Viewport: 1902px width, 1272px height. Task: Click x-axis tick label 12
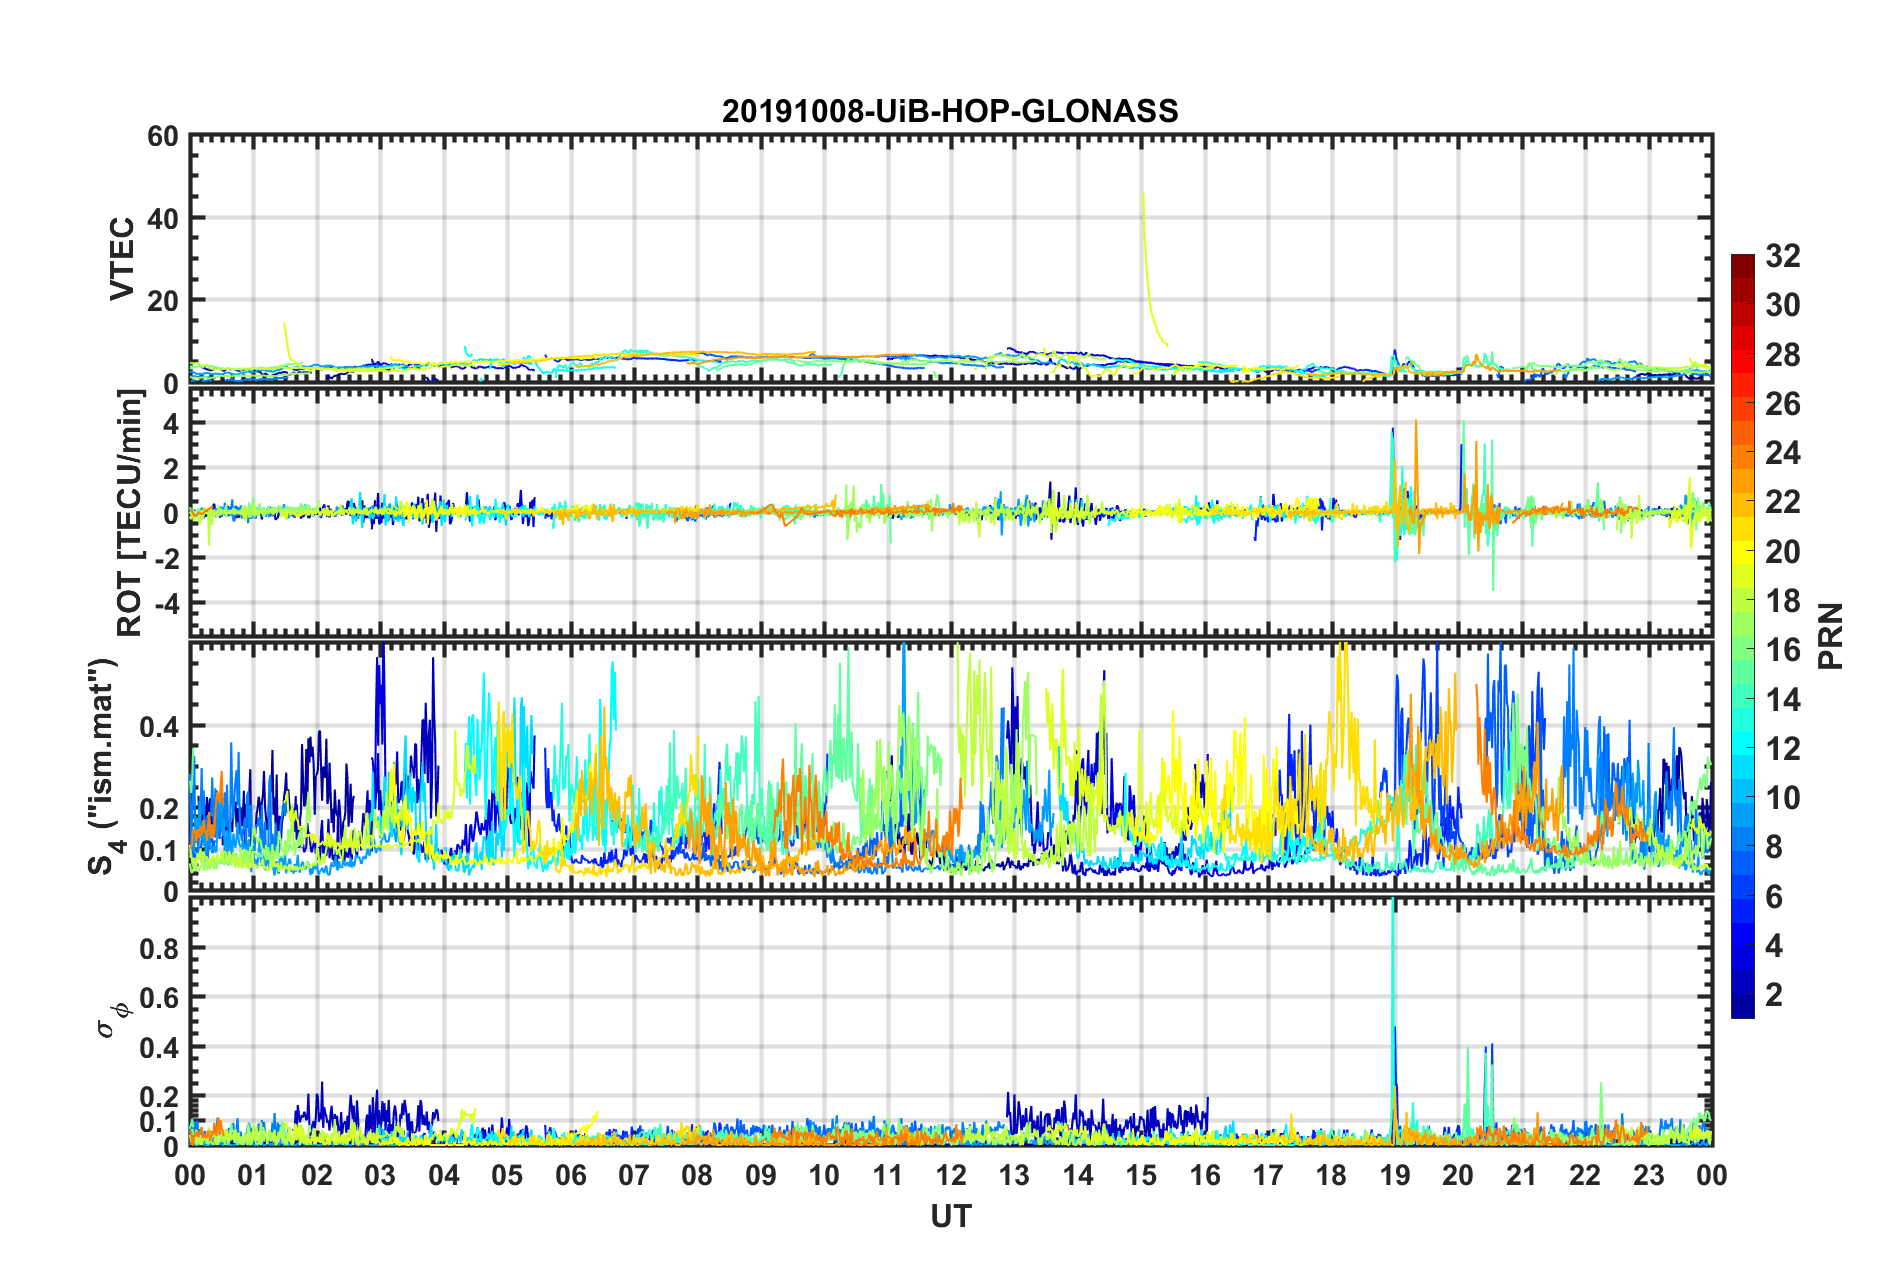click(x=951, y=1175)
